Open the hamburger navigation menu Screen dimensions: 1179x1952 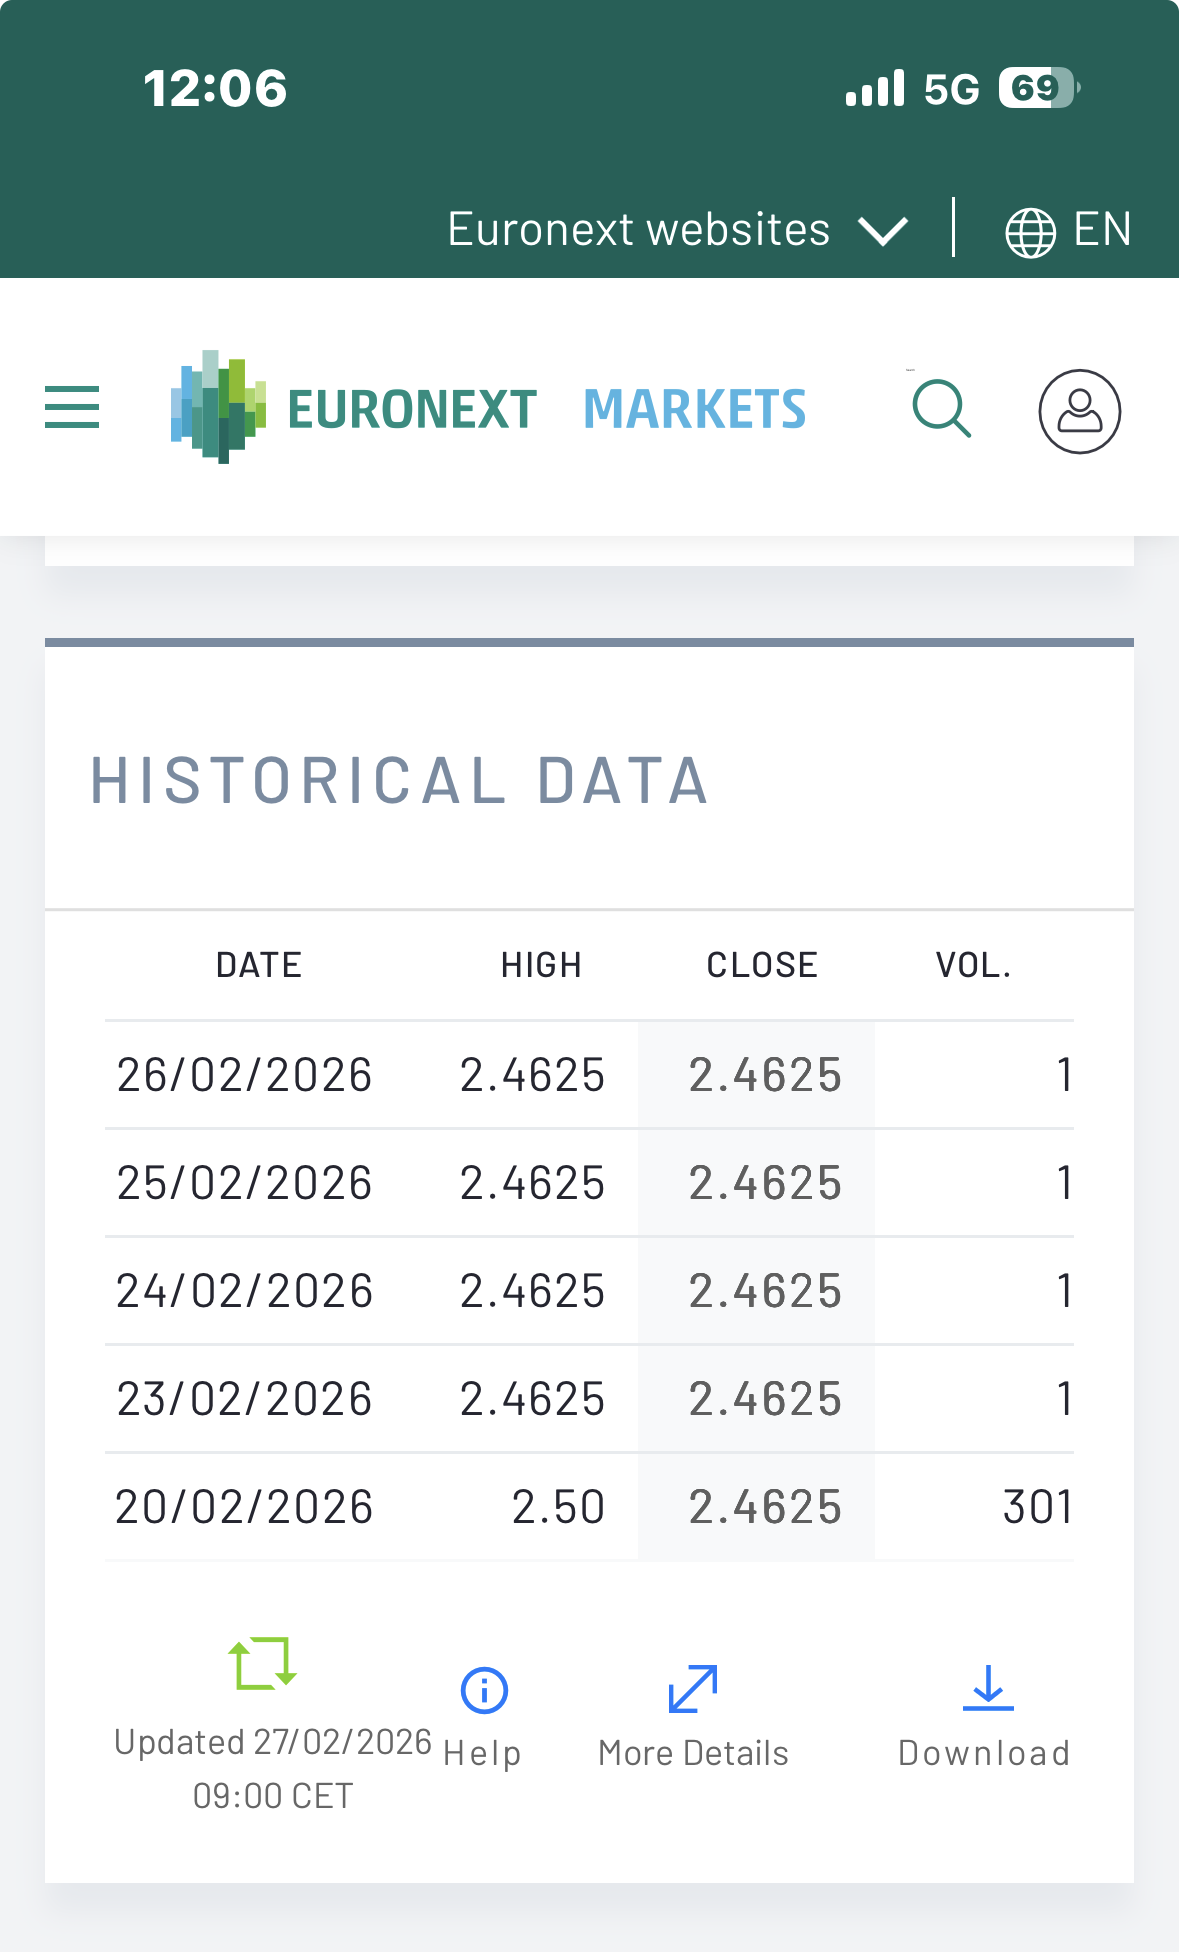[x=72, y=408]
